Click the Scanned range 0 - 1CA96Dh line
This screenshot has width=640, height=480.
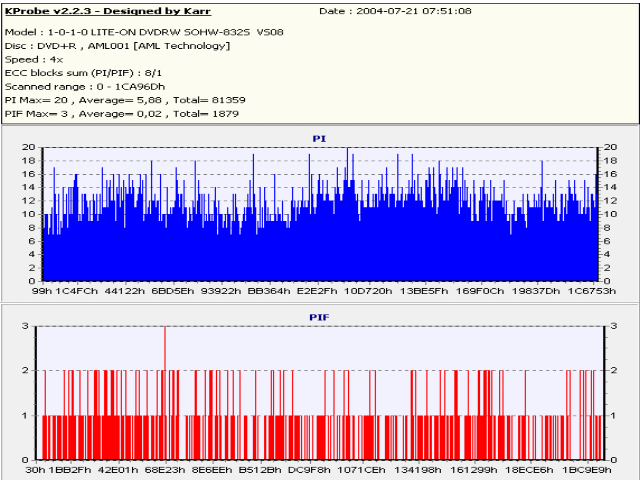point(85,87)
